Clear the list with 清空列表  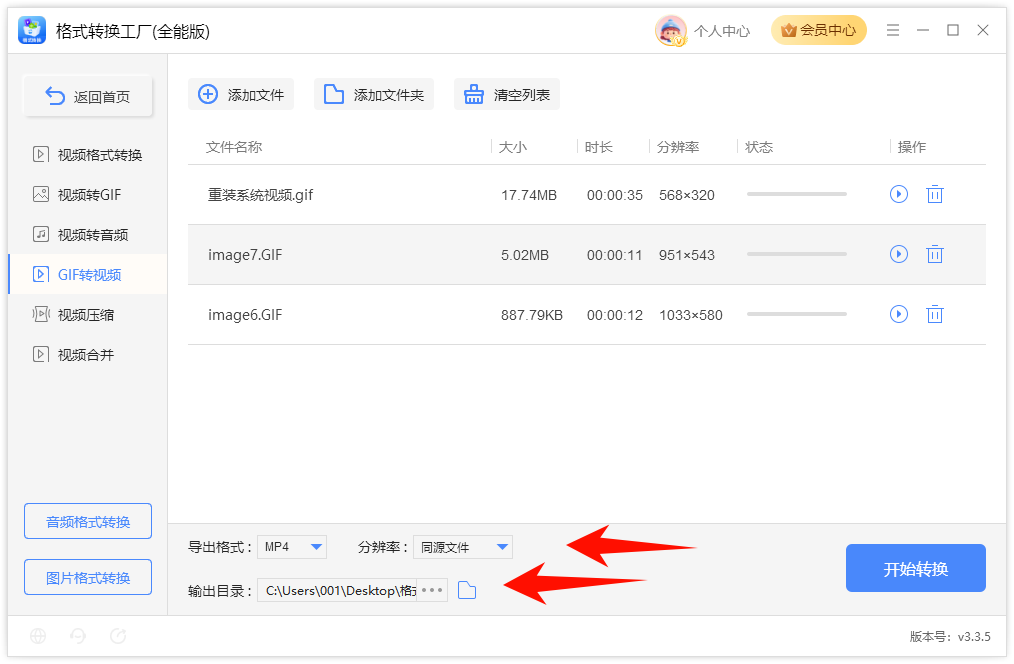[506, 94]
